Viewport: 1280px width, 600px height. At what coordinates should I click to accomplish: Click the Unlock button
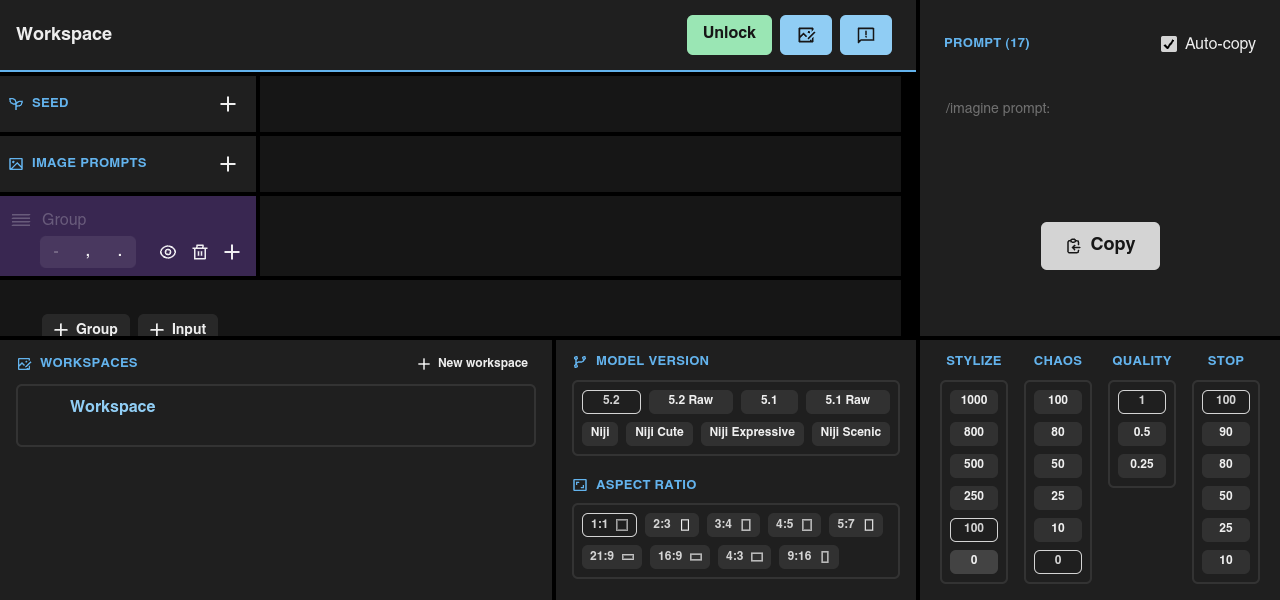point(729,34)
